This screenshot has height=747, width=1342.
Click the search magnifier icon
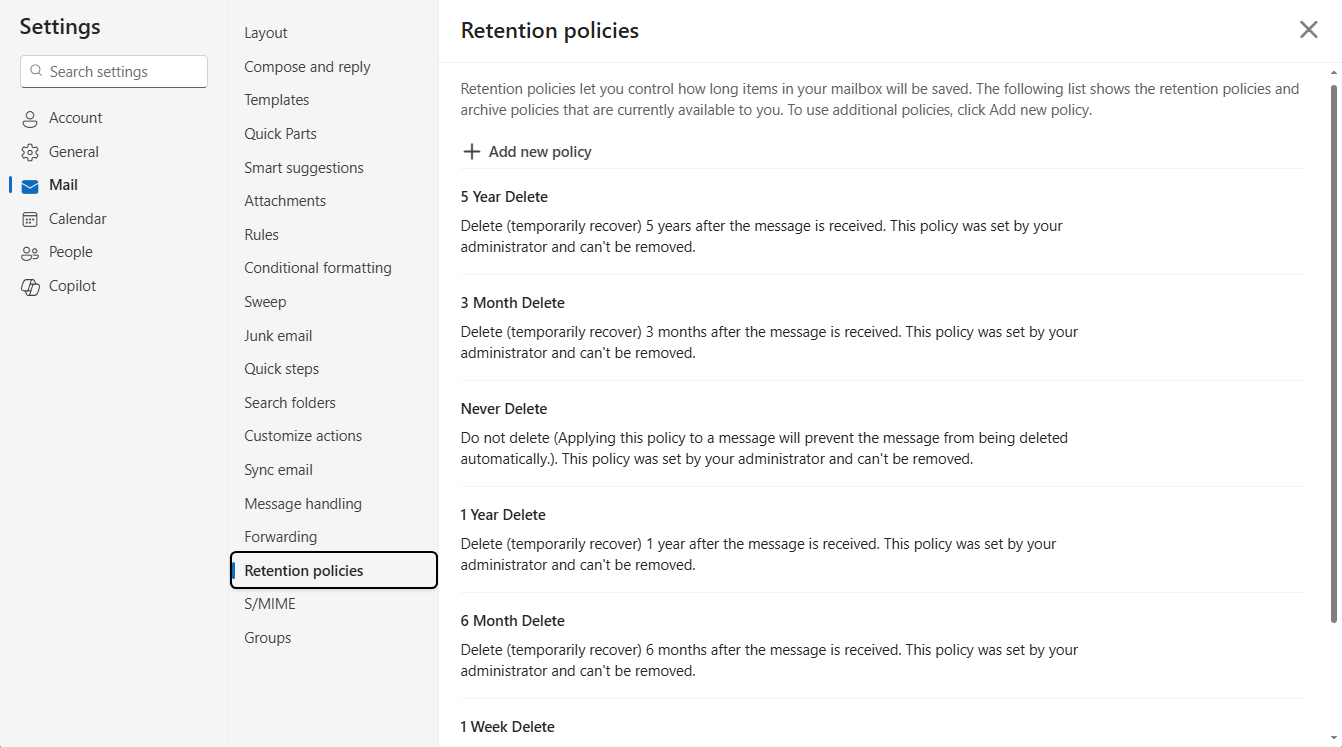(37, 71)
